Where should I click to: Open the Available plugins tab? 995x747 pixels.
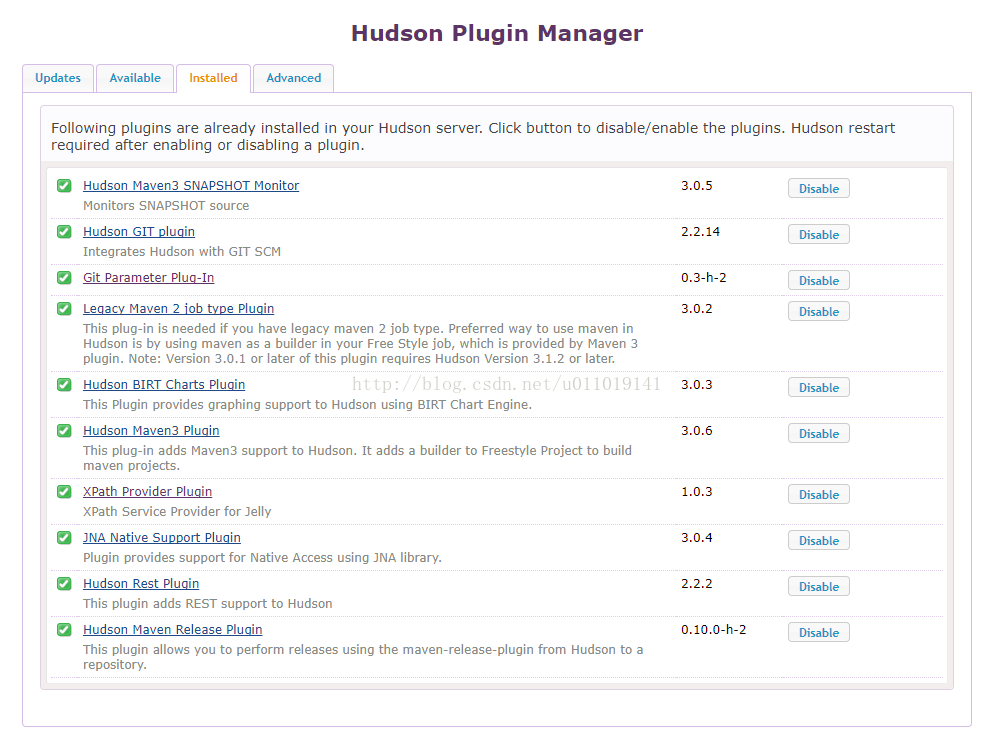pyautogui.click(x=135, y=78)
